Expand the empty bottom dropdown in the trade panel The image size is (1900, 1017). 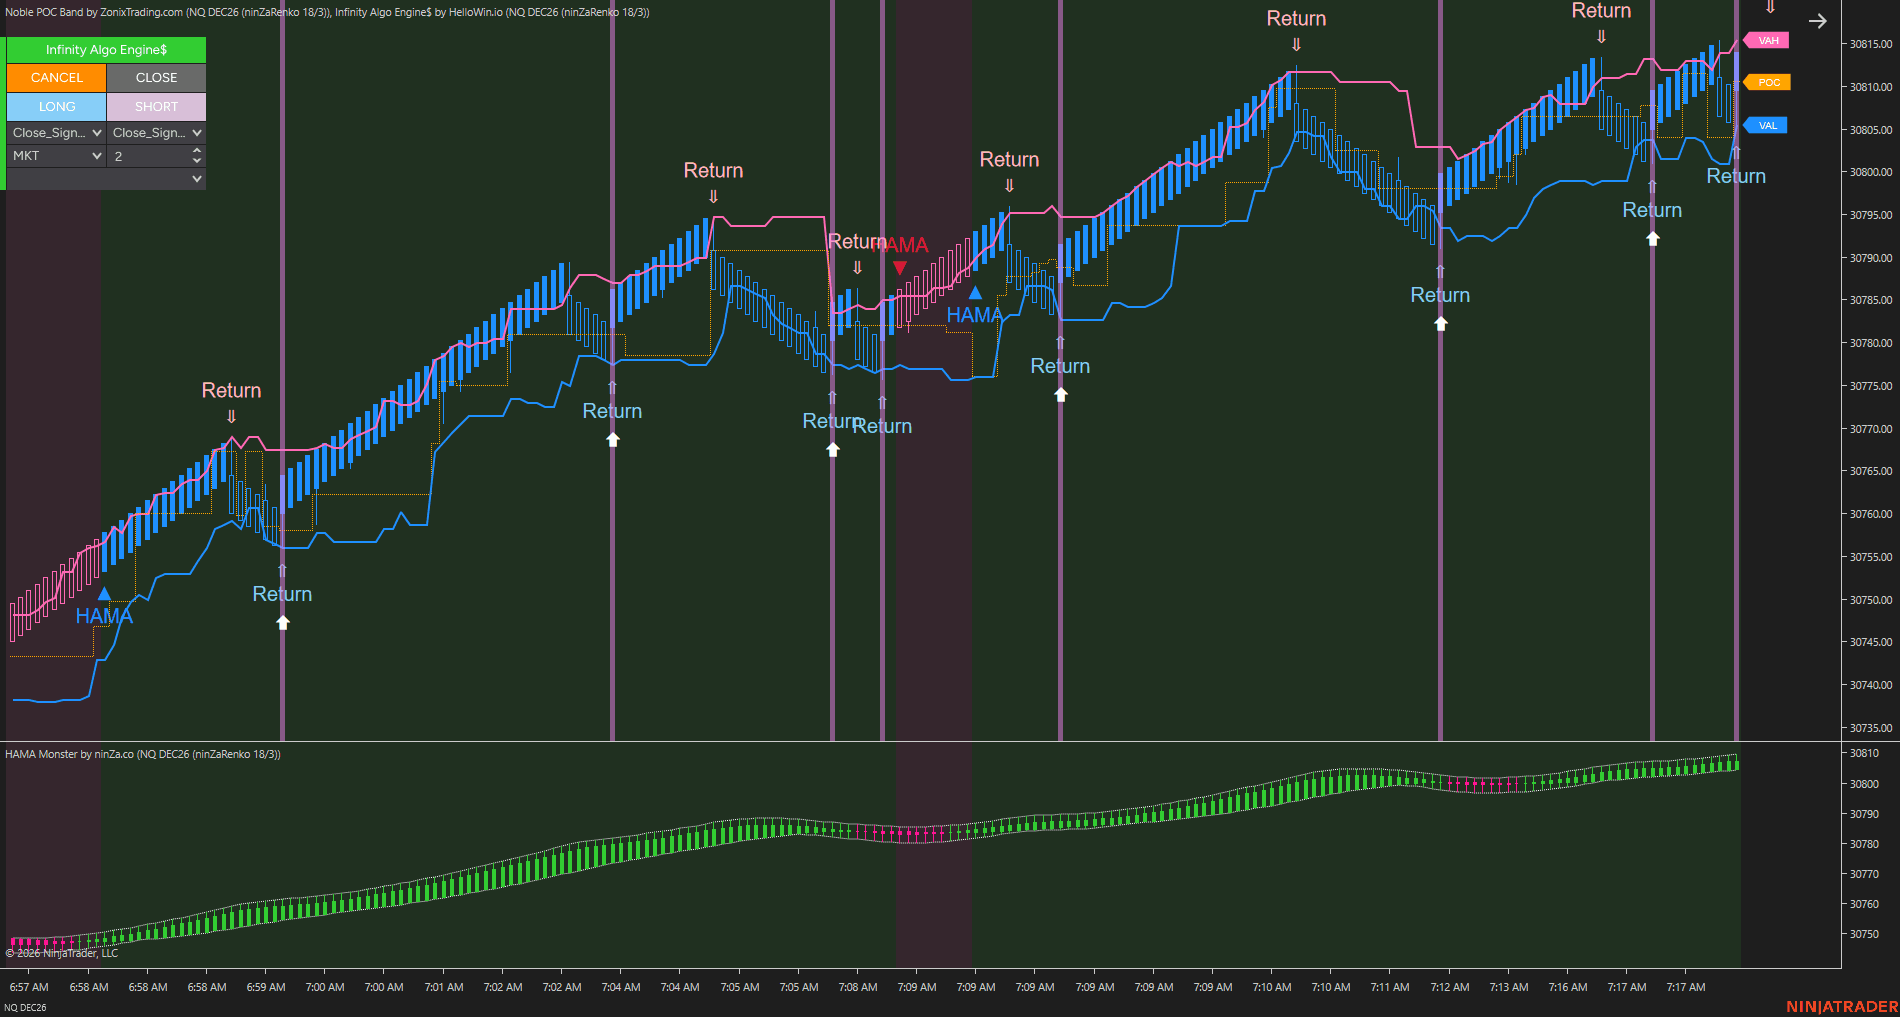pyautogui.click(x=106, y=179)
